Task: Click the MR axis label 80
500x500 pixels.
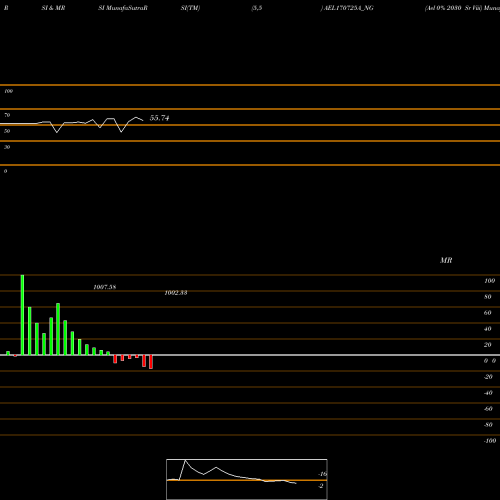Action: 488,297
